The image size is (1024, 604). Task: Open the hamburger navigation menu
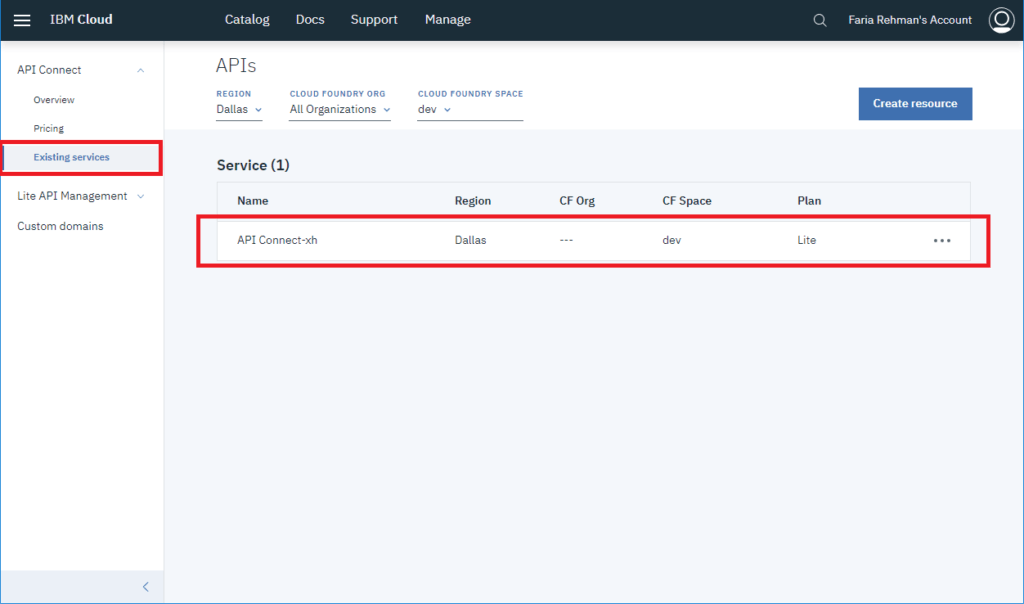pyautogui.click(x=22, y=19)
